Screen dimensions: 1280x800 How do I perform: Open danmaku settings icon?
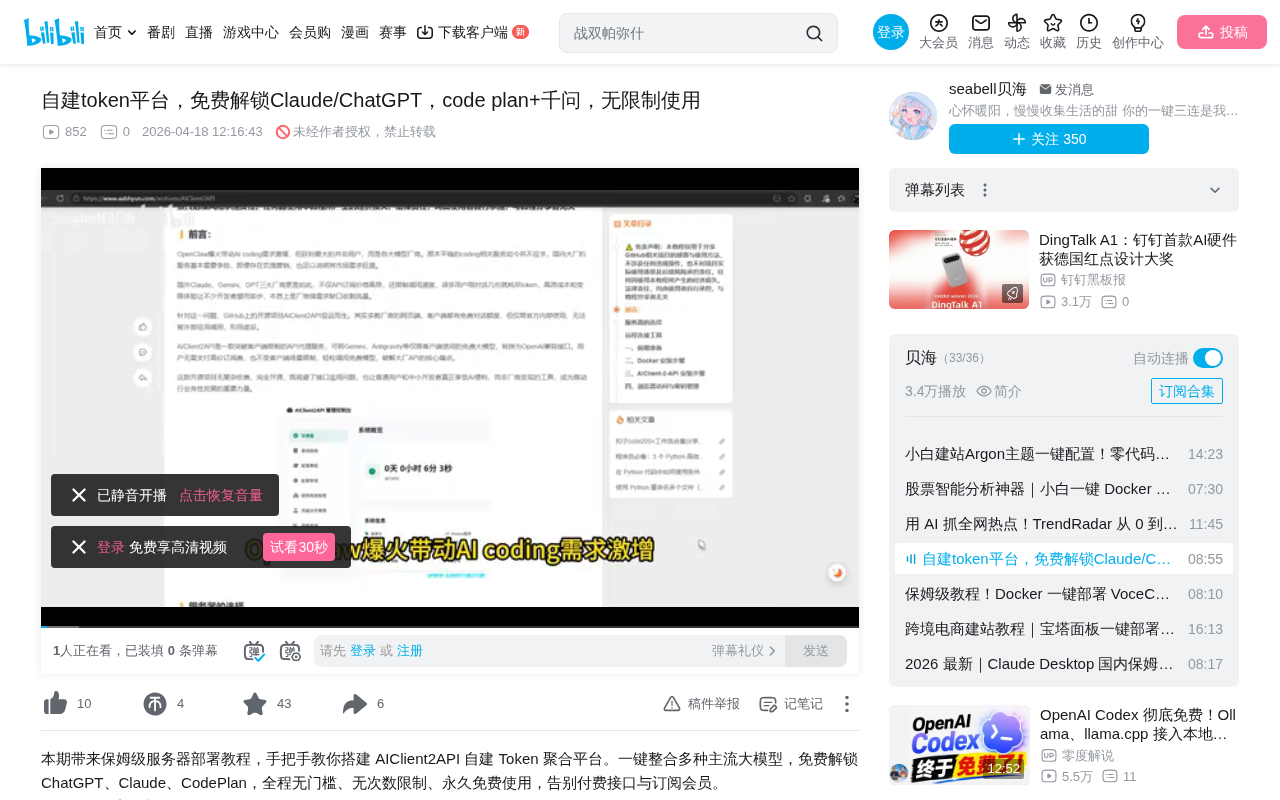coord(290,651)
